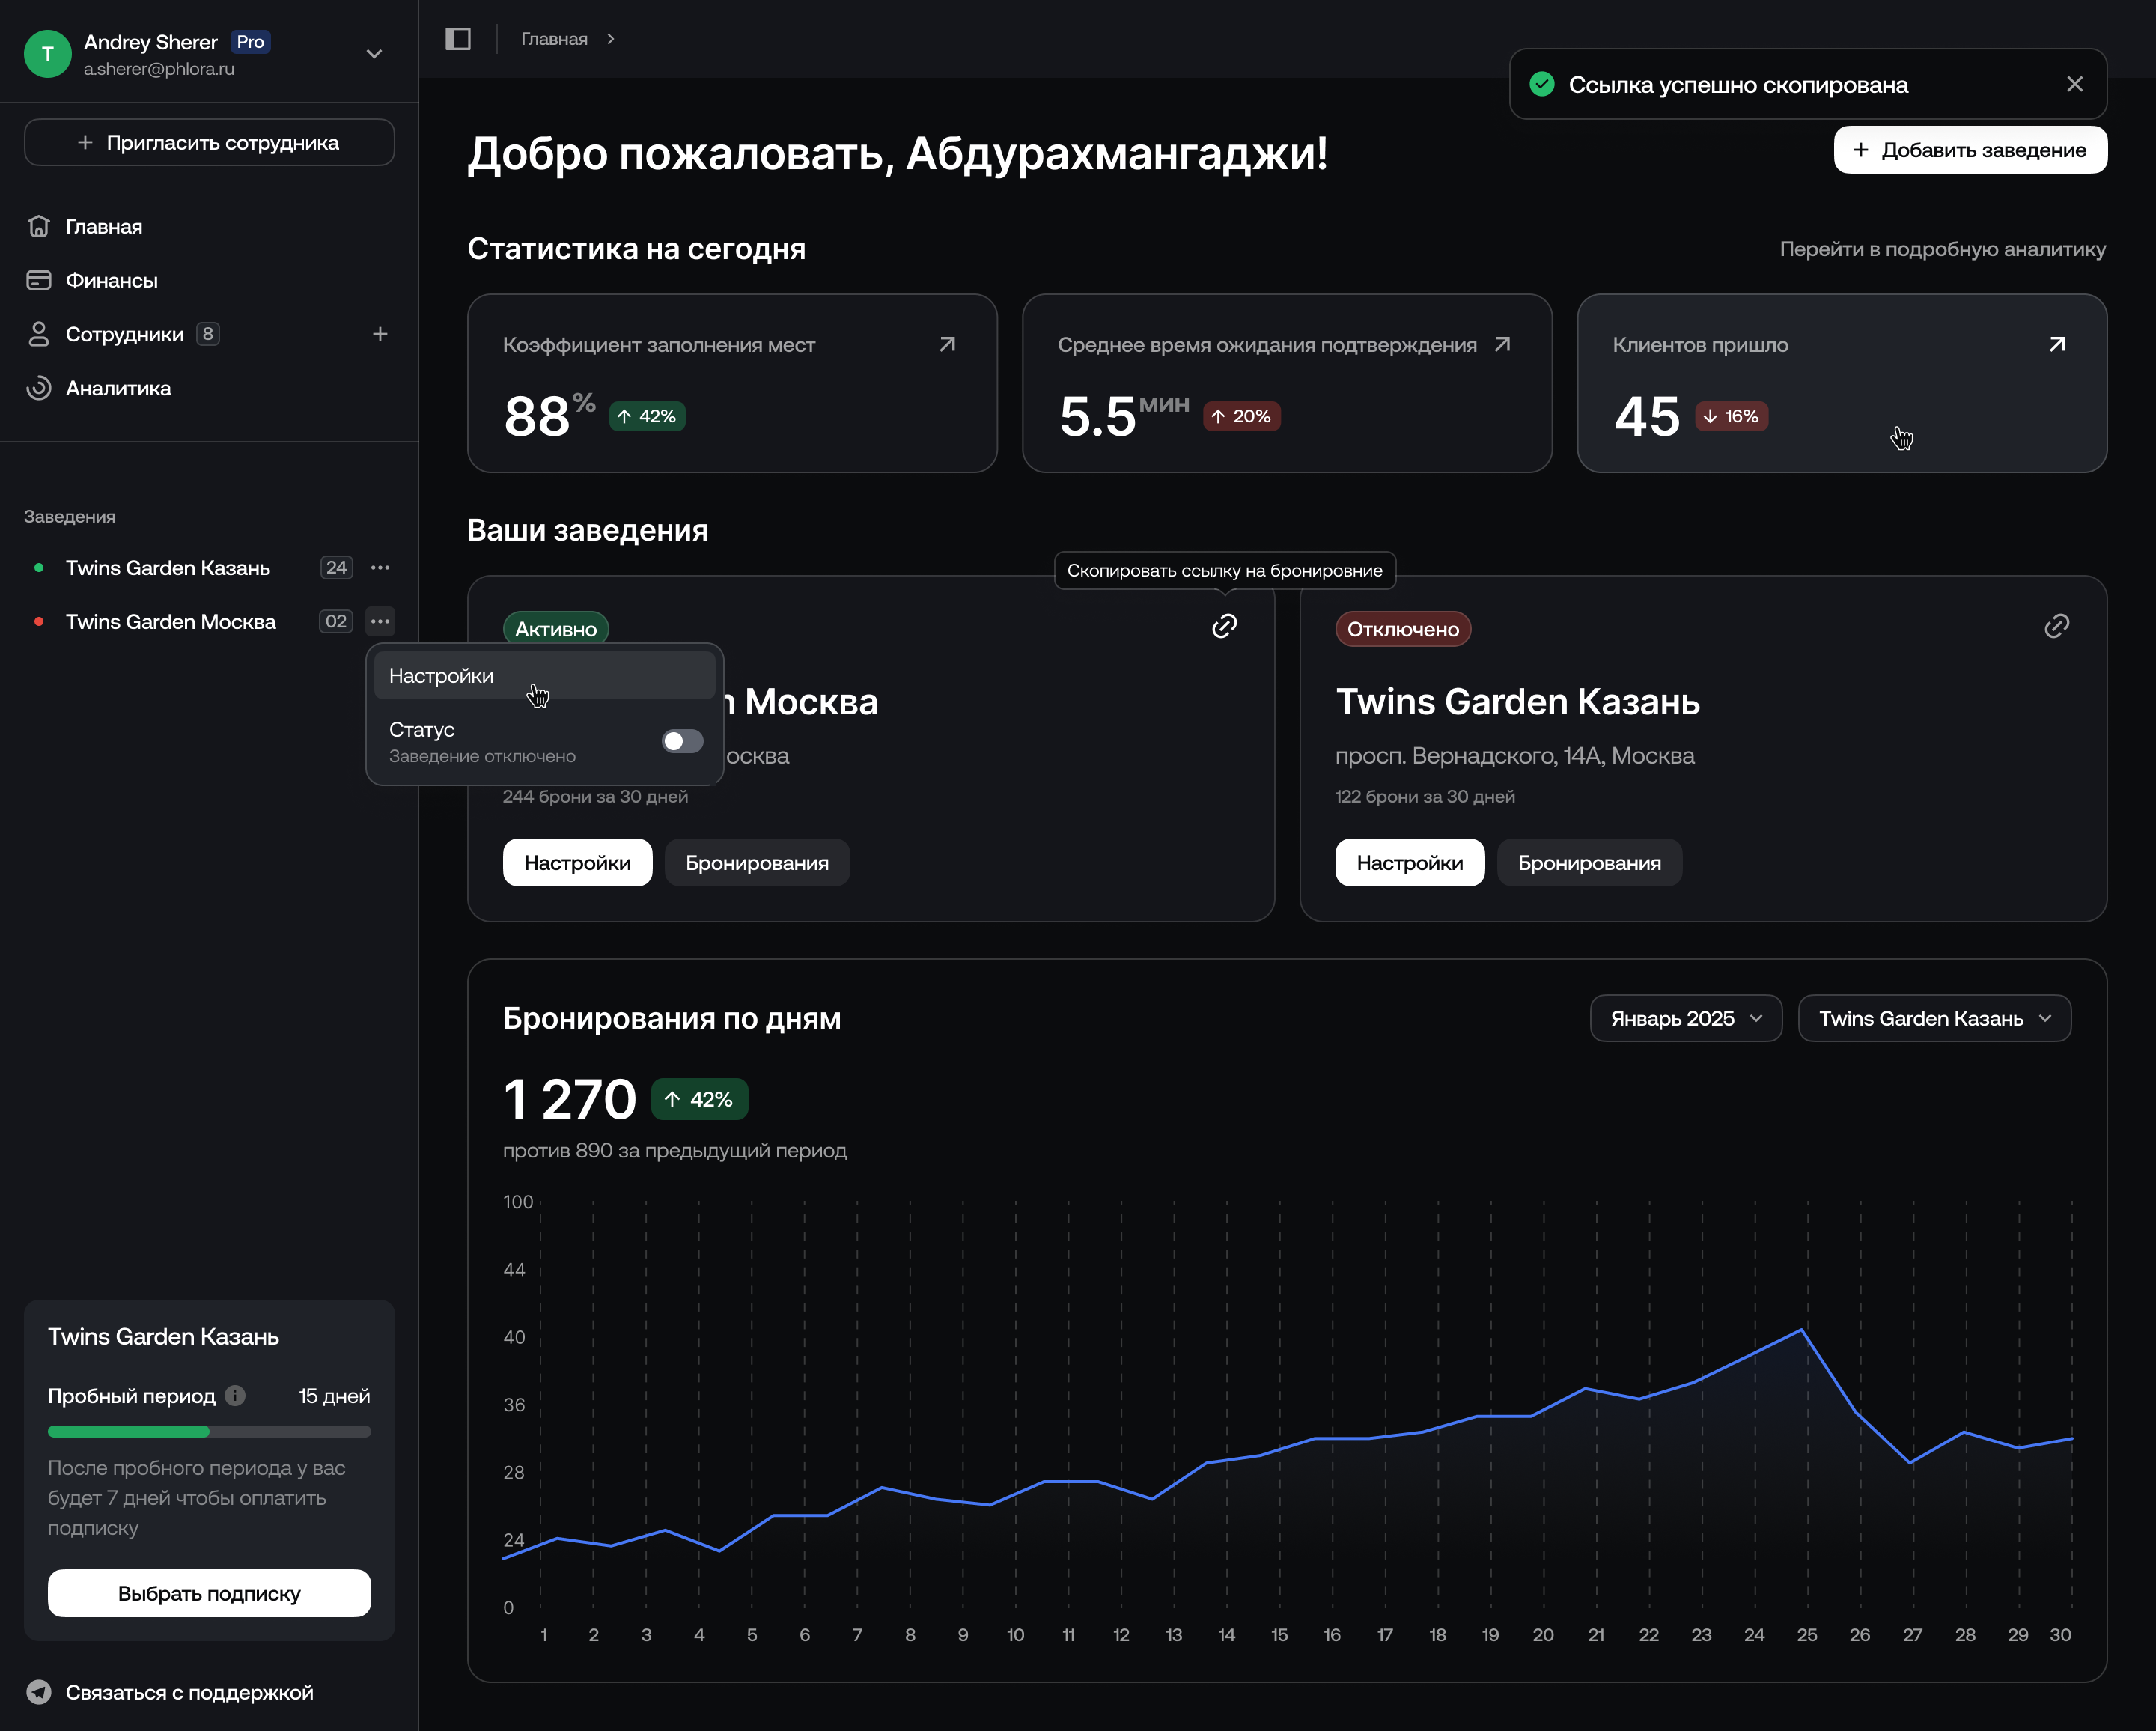This screenshot has width=2156, height=1731.
Task: Click the trial period progress bar
Action: coord(209,1431)
